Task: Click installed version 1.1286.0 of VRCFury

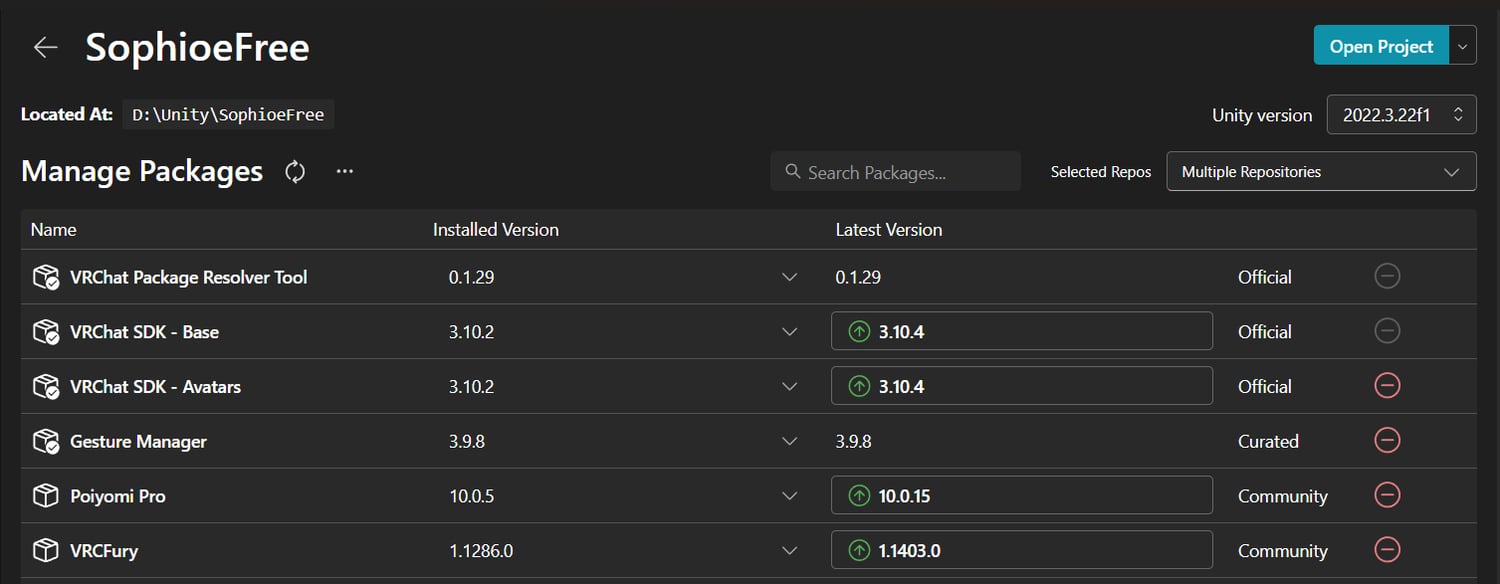Action: pos(481,551)
